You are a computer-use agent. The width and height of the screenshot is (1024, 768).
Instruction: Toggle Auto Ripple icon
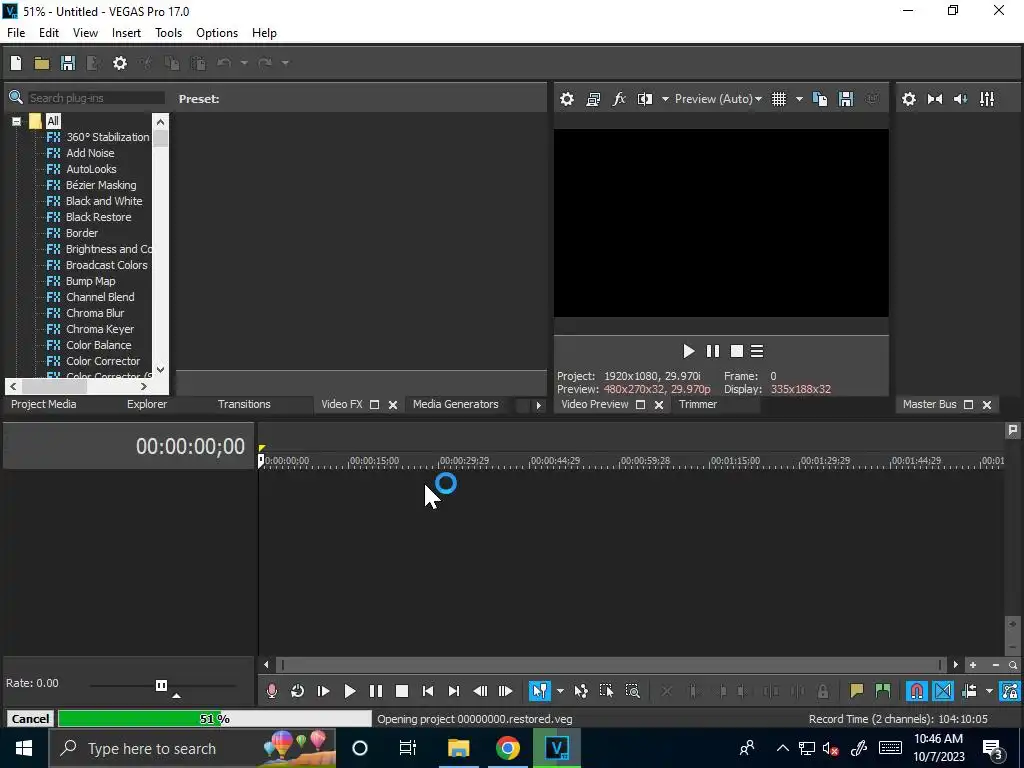(970, 691)
